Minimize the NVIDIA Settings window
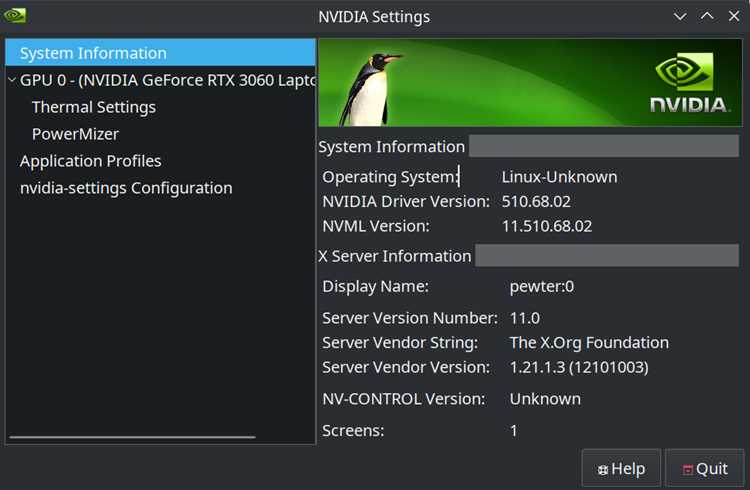Screen dimensions: 750x490 [680, 16]
